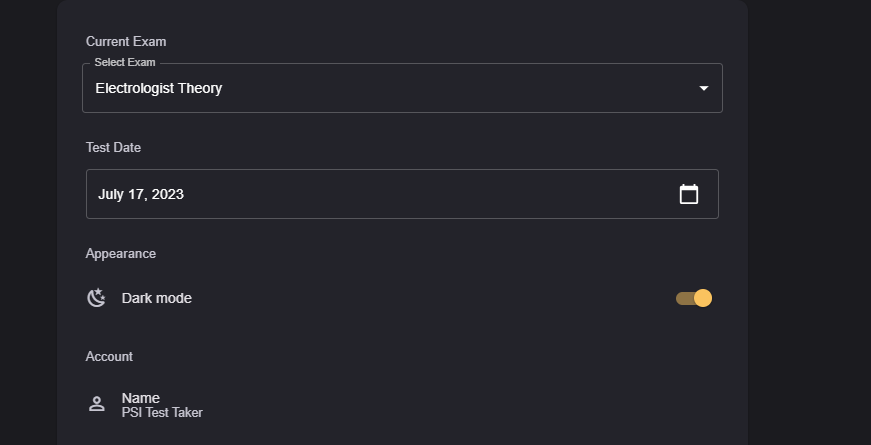This screenshot has width=871, height=445.
Task: Click the Select Exam floating label
Action: coord(125,63)
